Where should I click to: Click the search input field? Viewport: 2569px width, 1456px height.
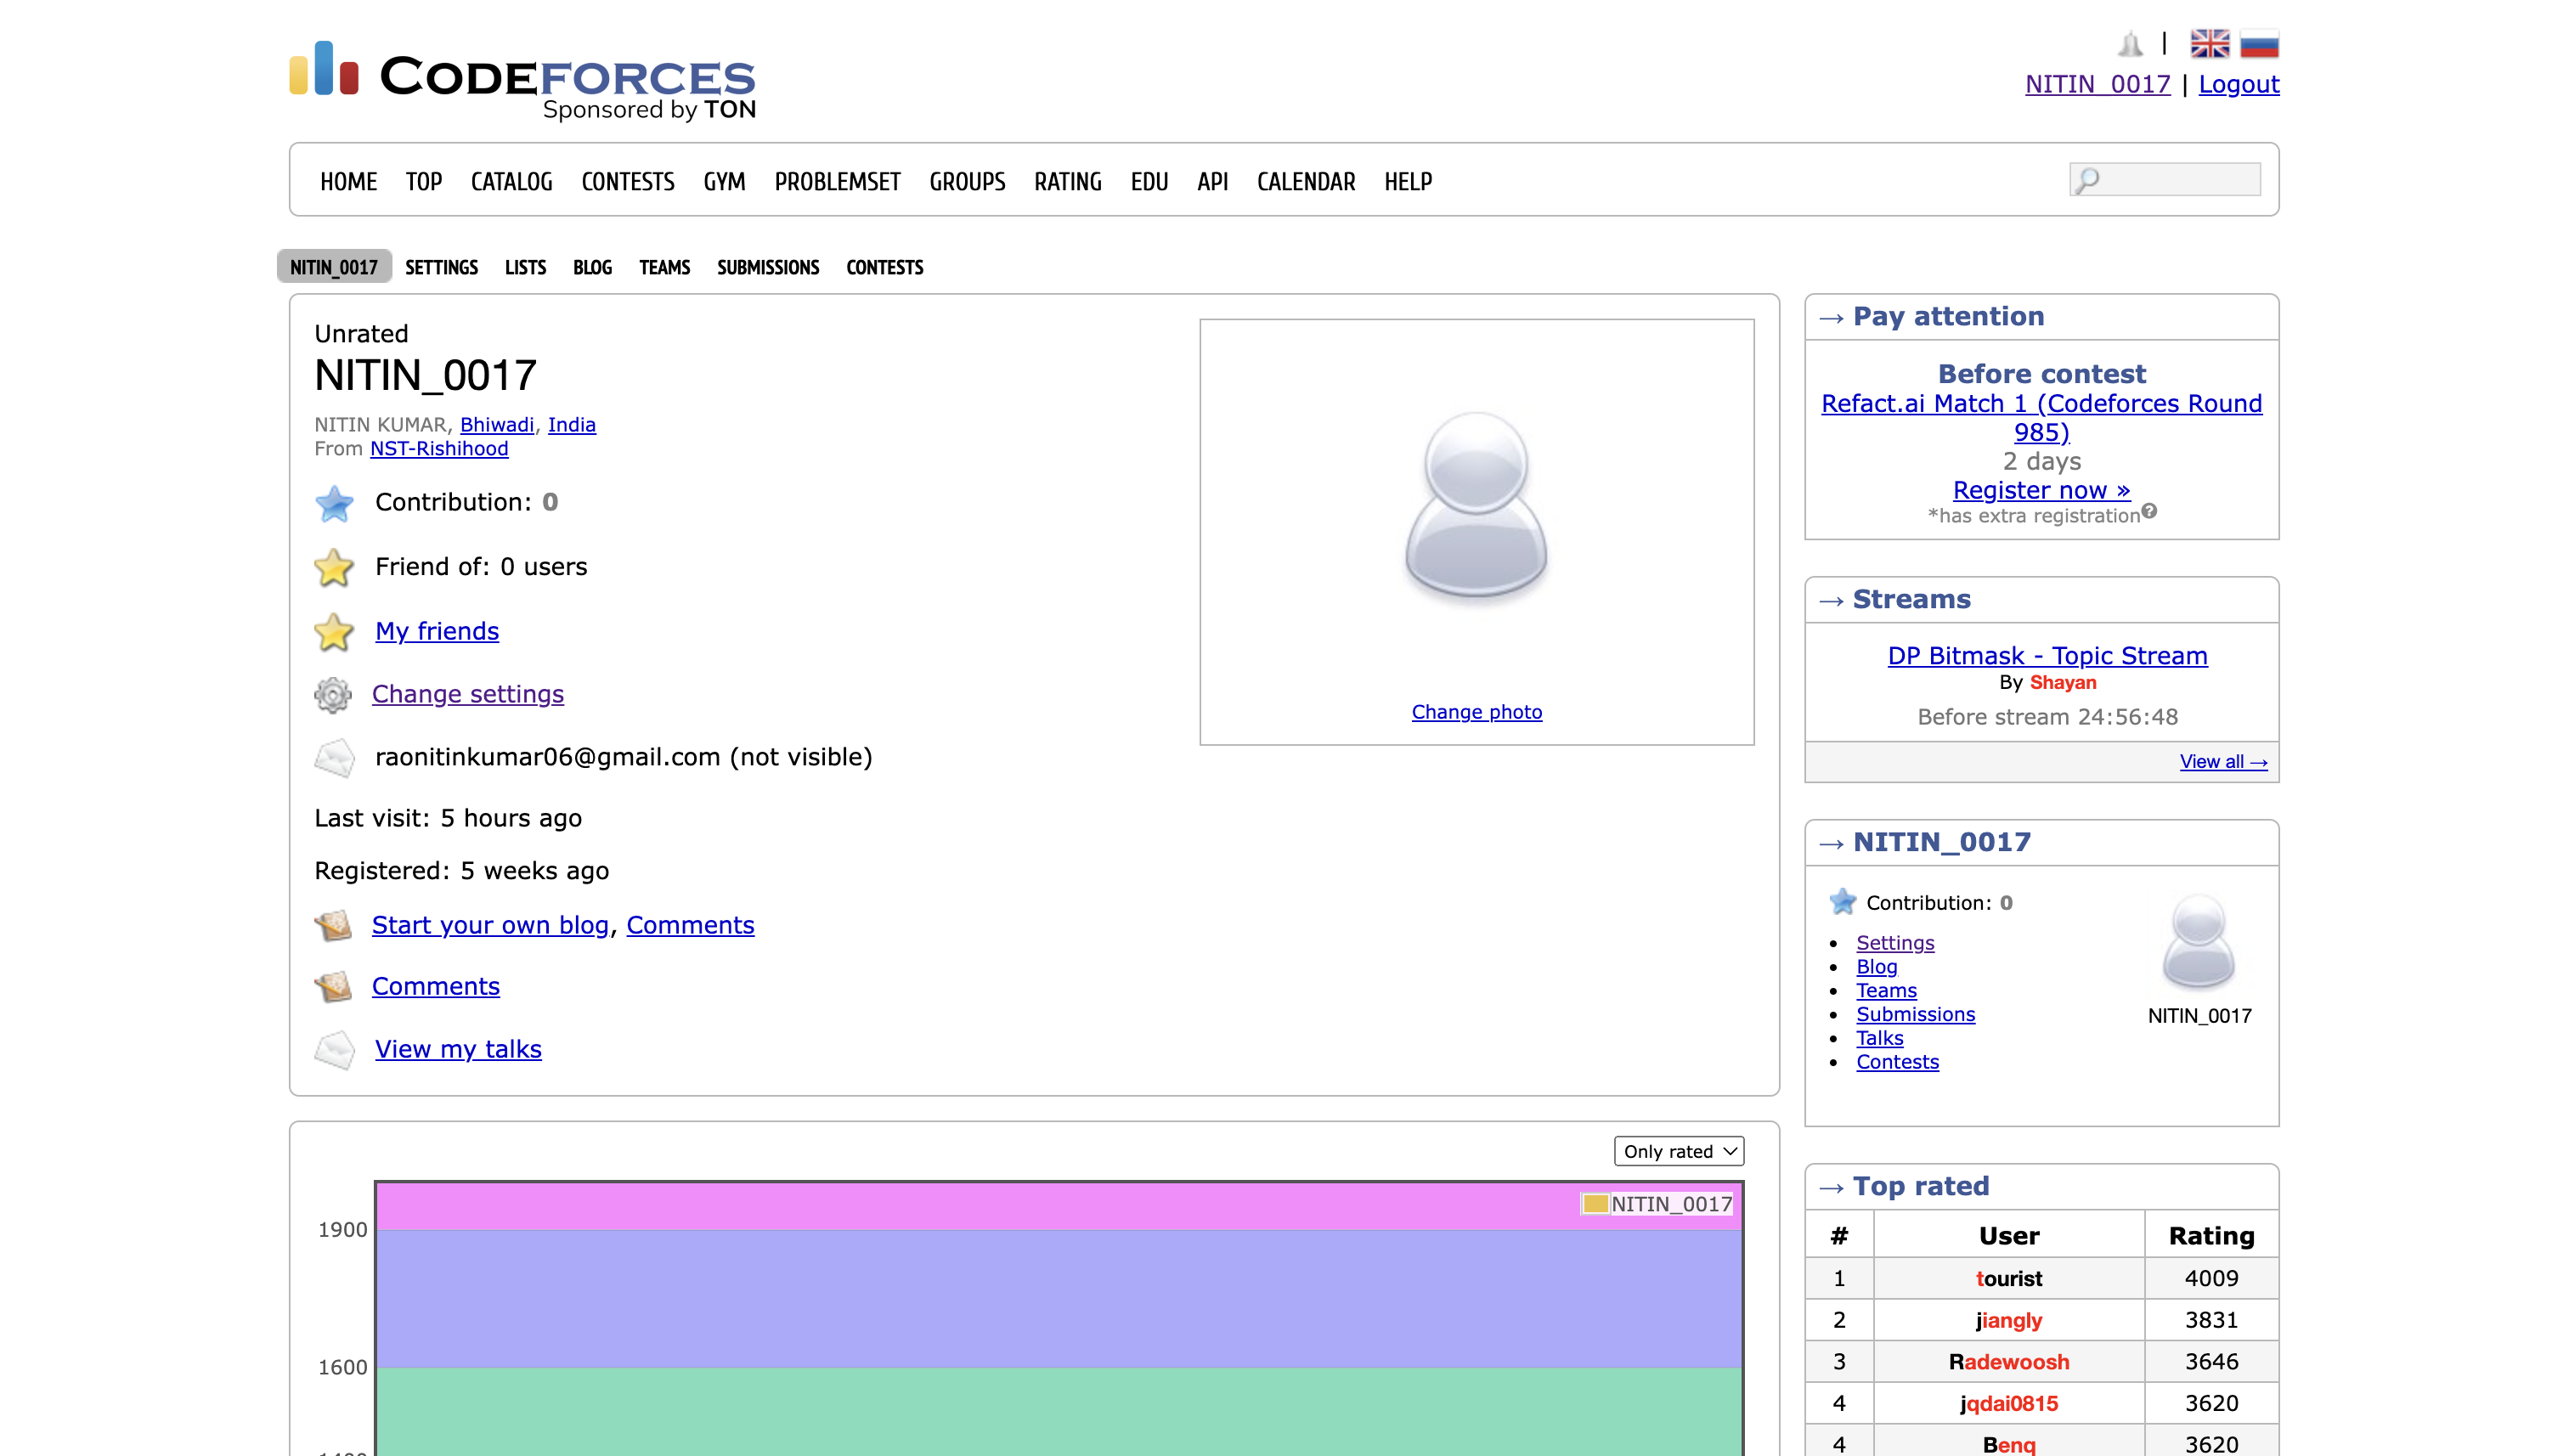pos(2175,180)
